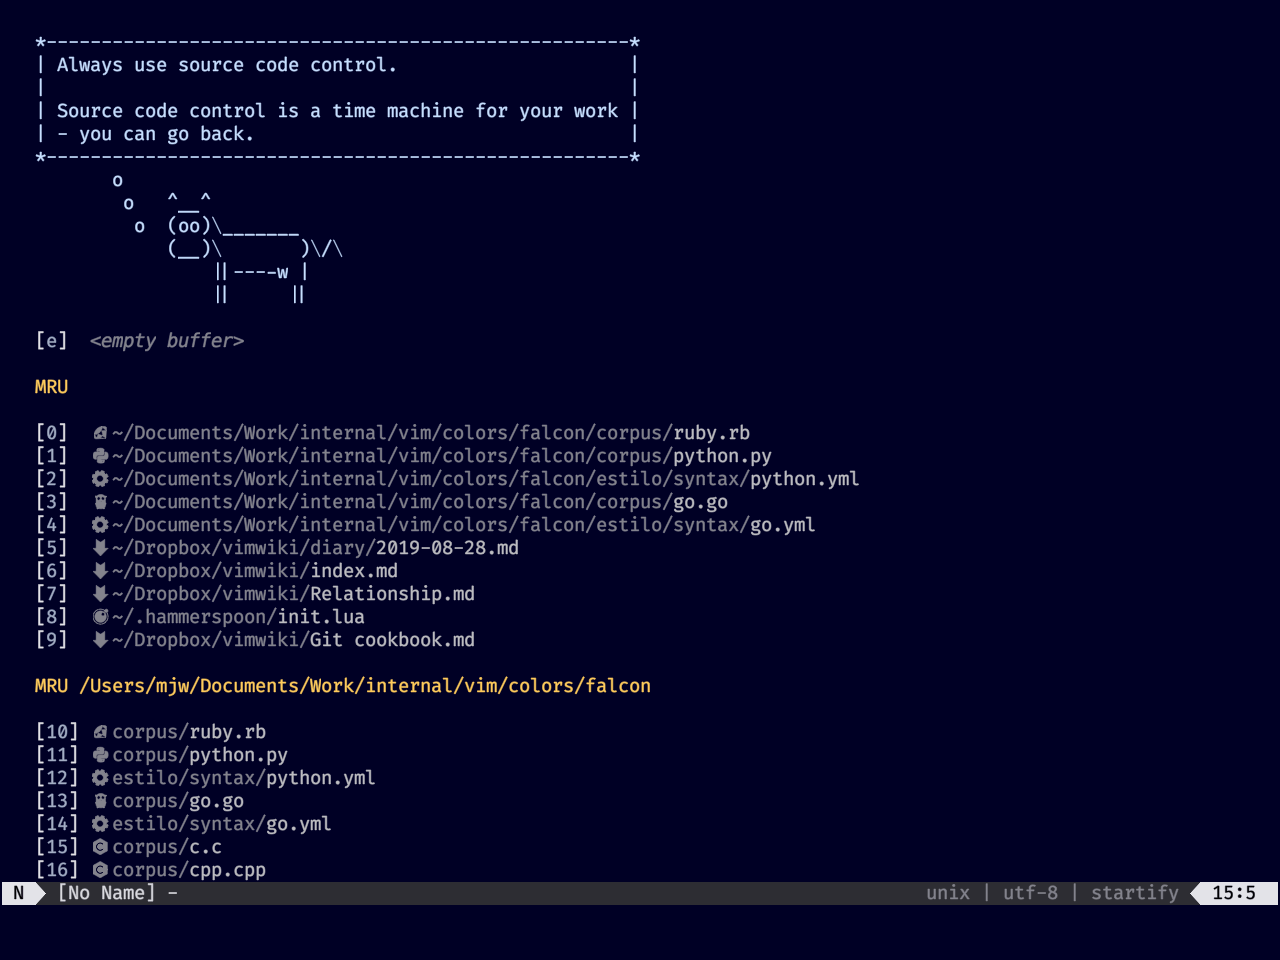
Task: Click the gear icon beside entry [4] go.yml
Action: point(100,525)
